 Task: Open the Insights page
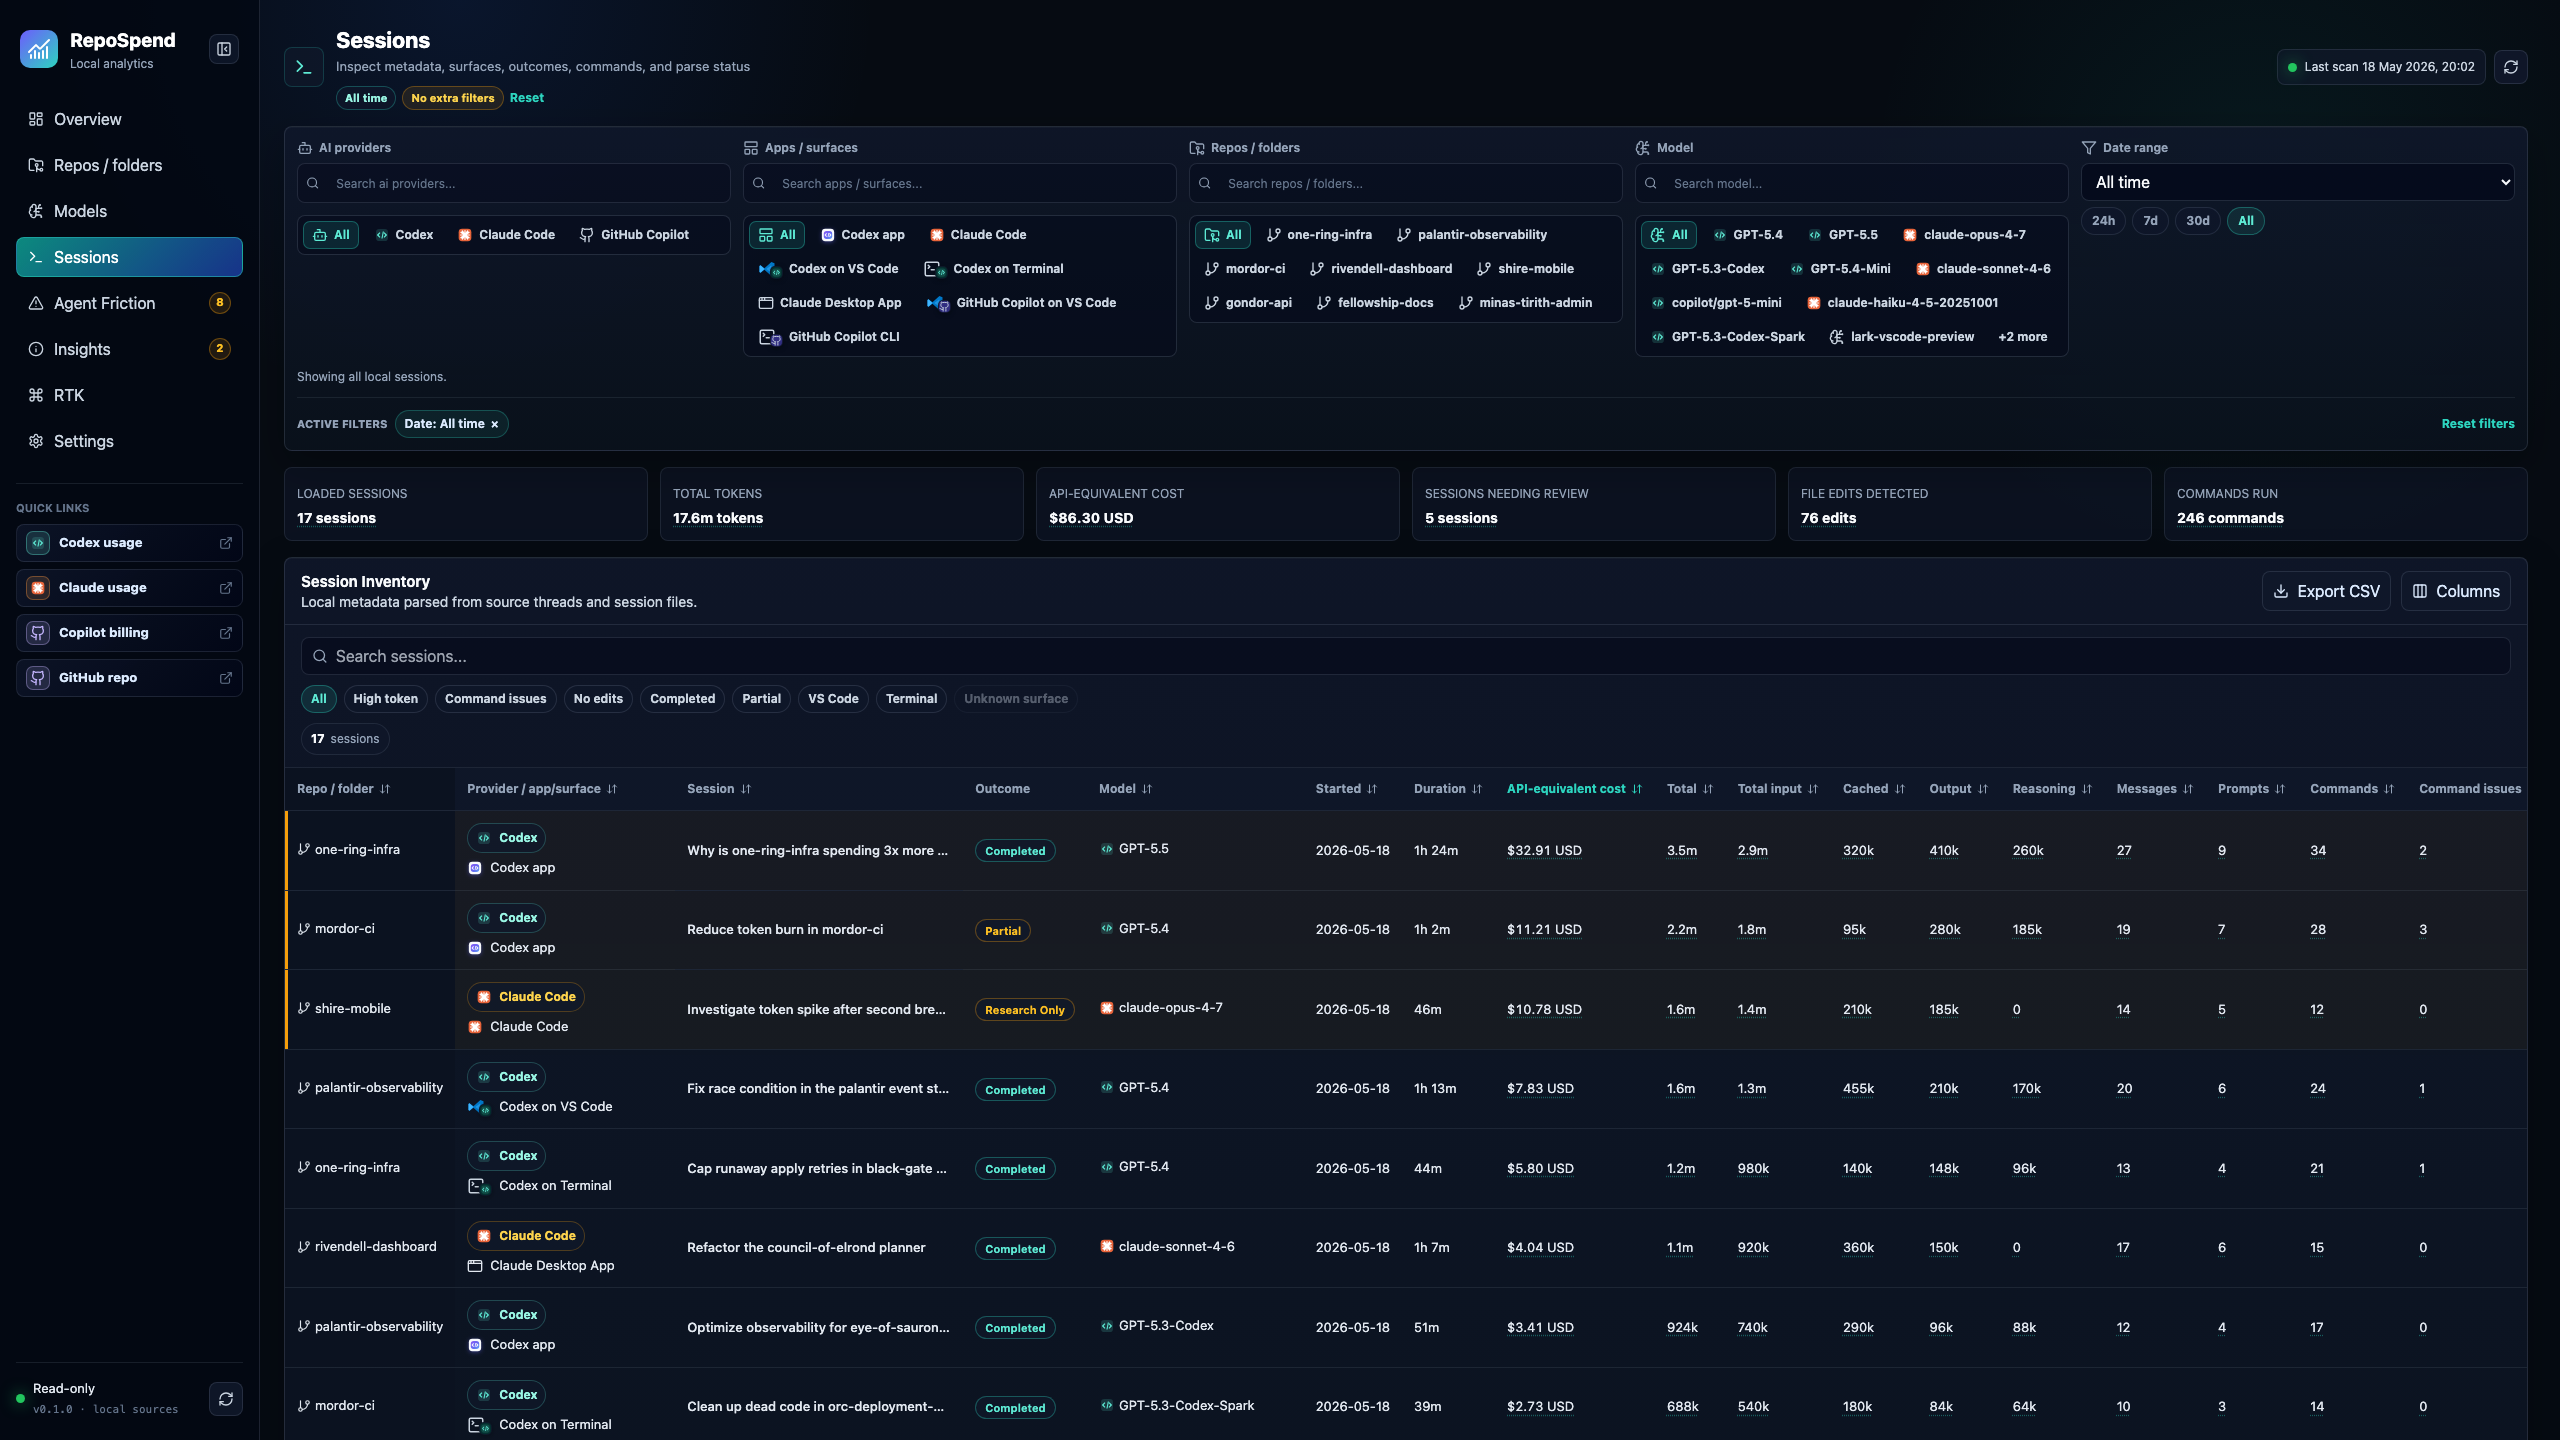129,349
